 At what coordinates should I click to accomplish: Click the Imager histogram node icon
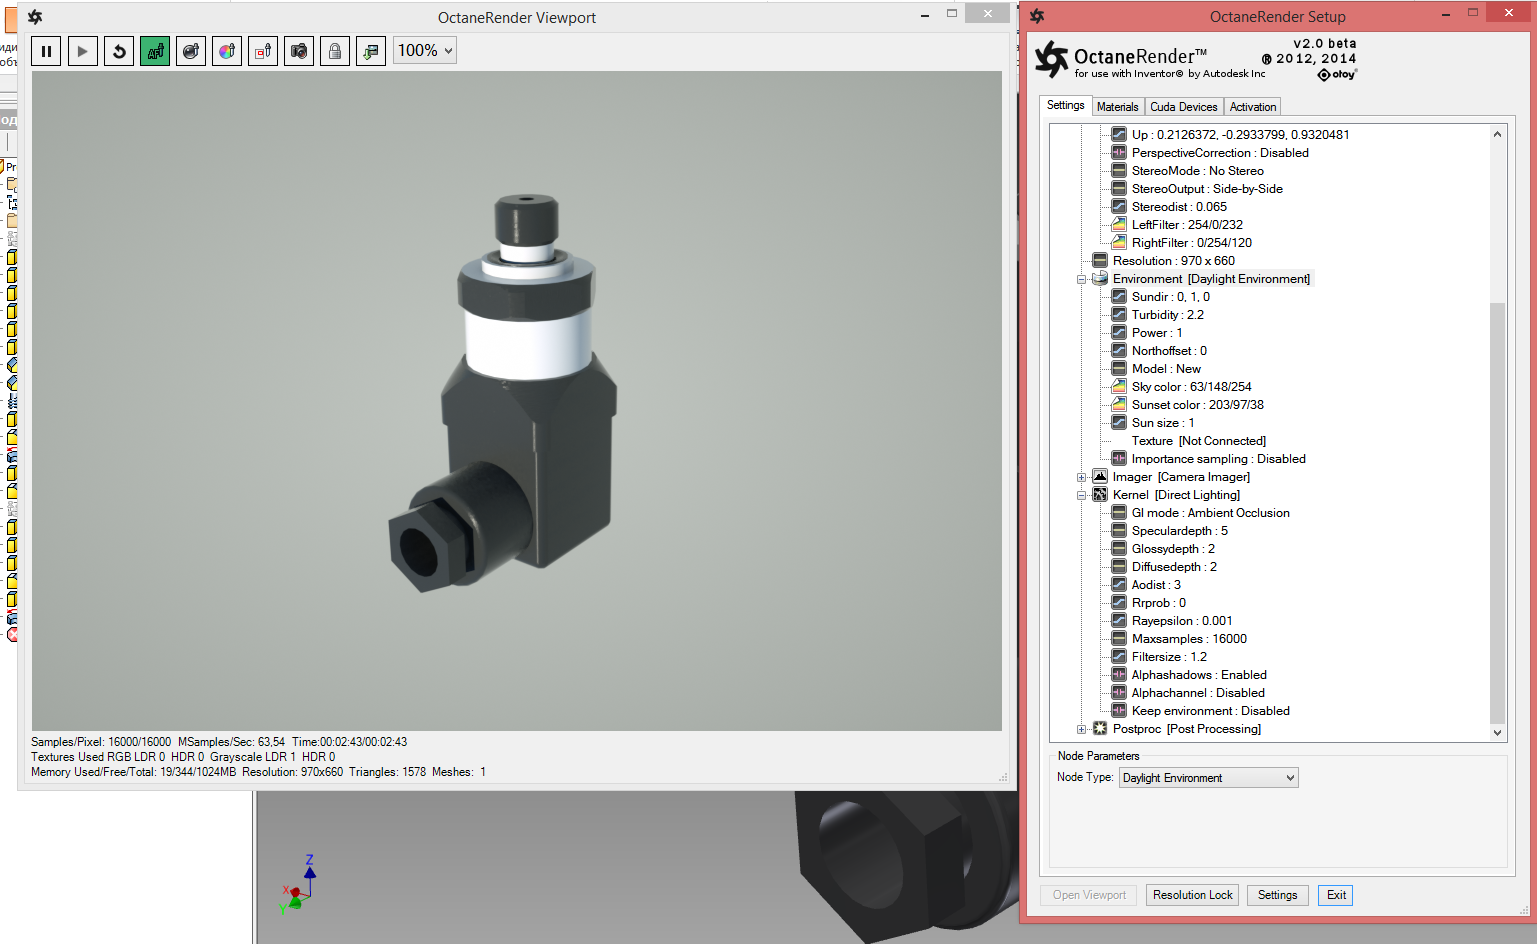tap(1100, 476)
